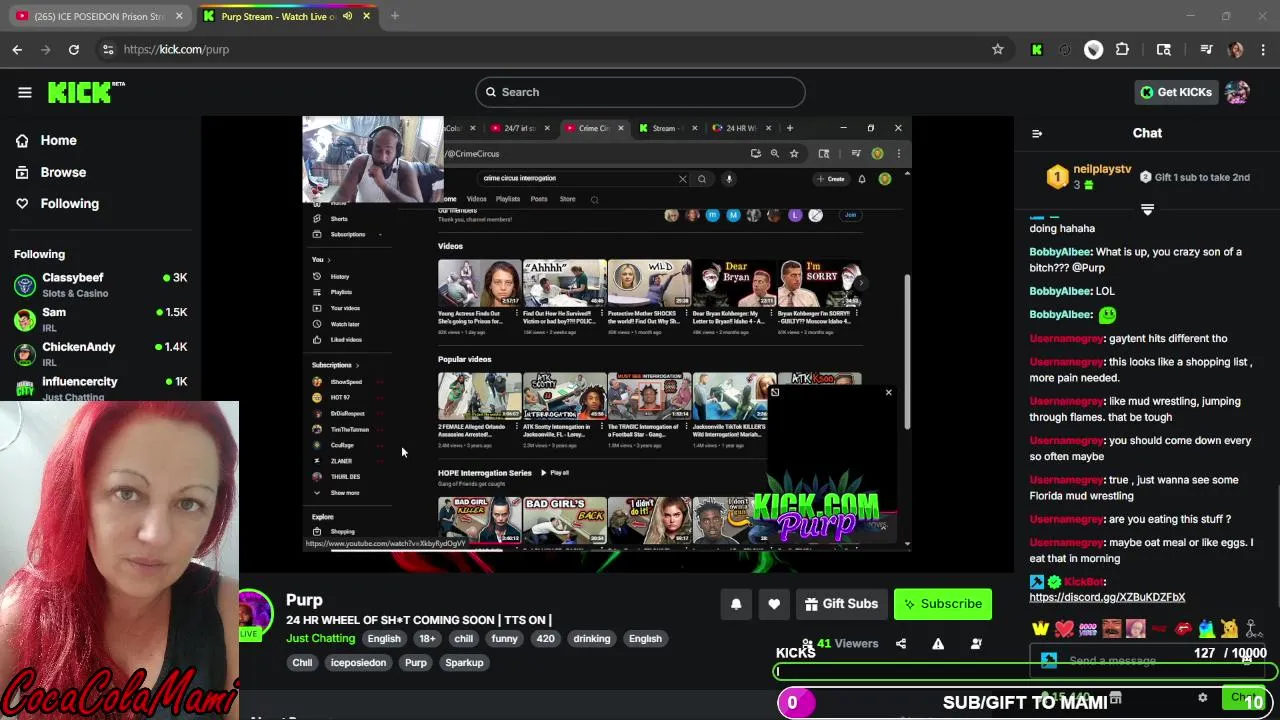The width and height of the screenshot is (1280, 720).
Task: Open the shield extension in Chrome toolbar
Action: click(x=1093, y=49)
